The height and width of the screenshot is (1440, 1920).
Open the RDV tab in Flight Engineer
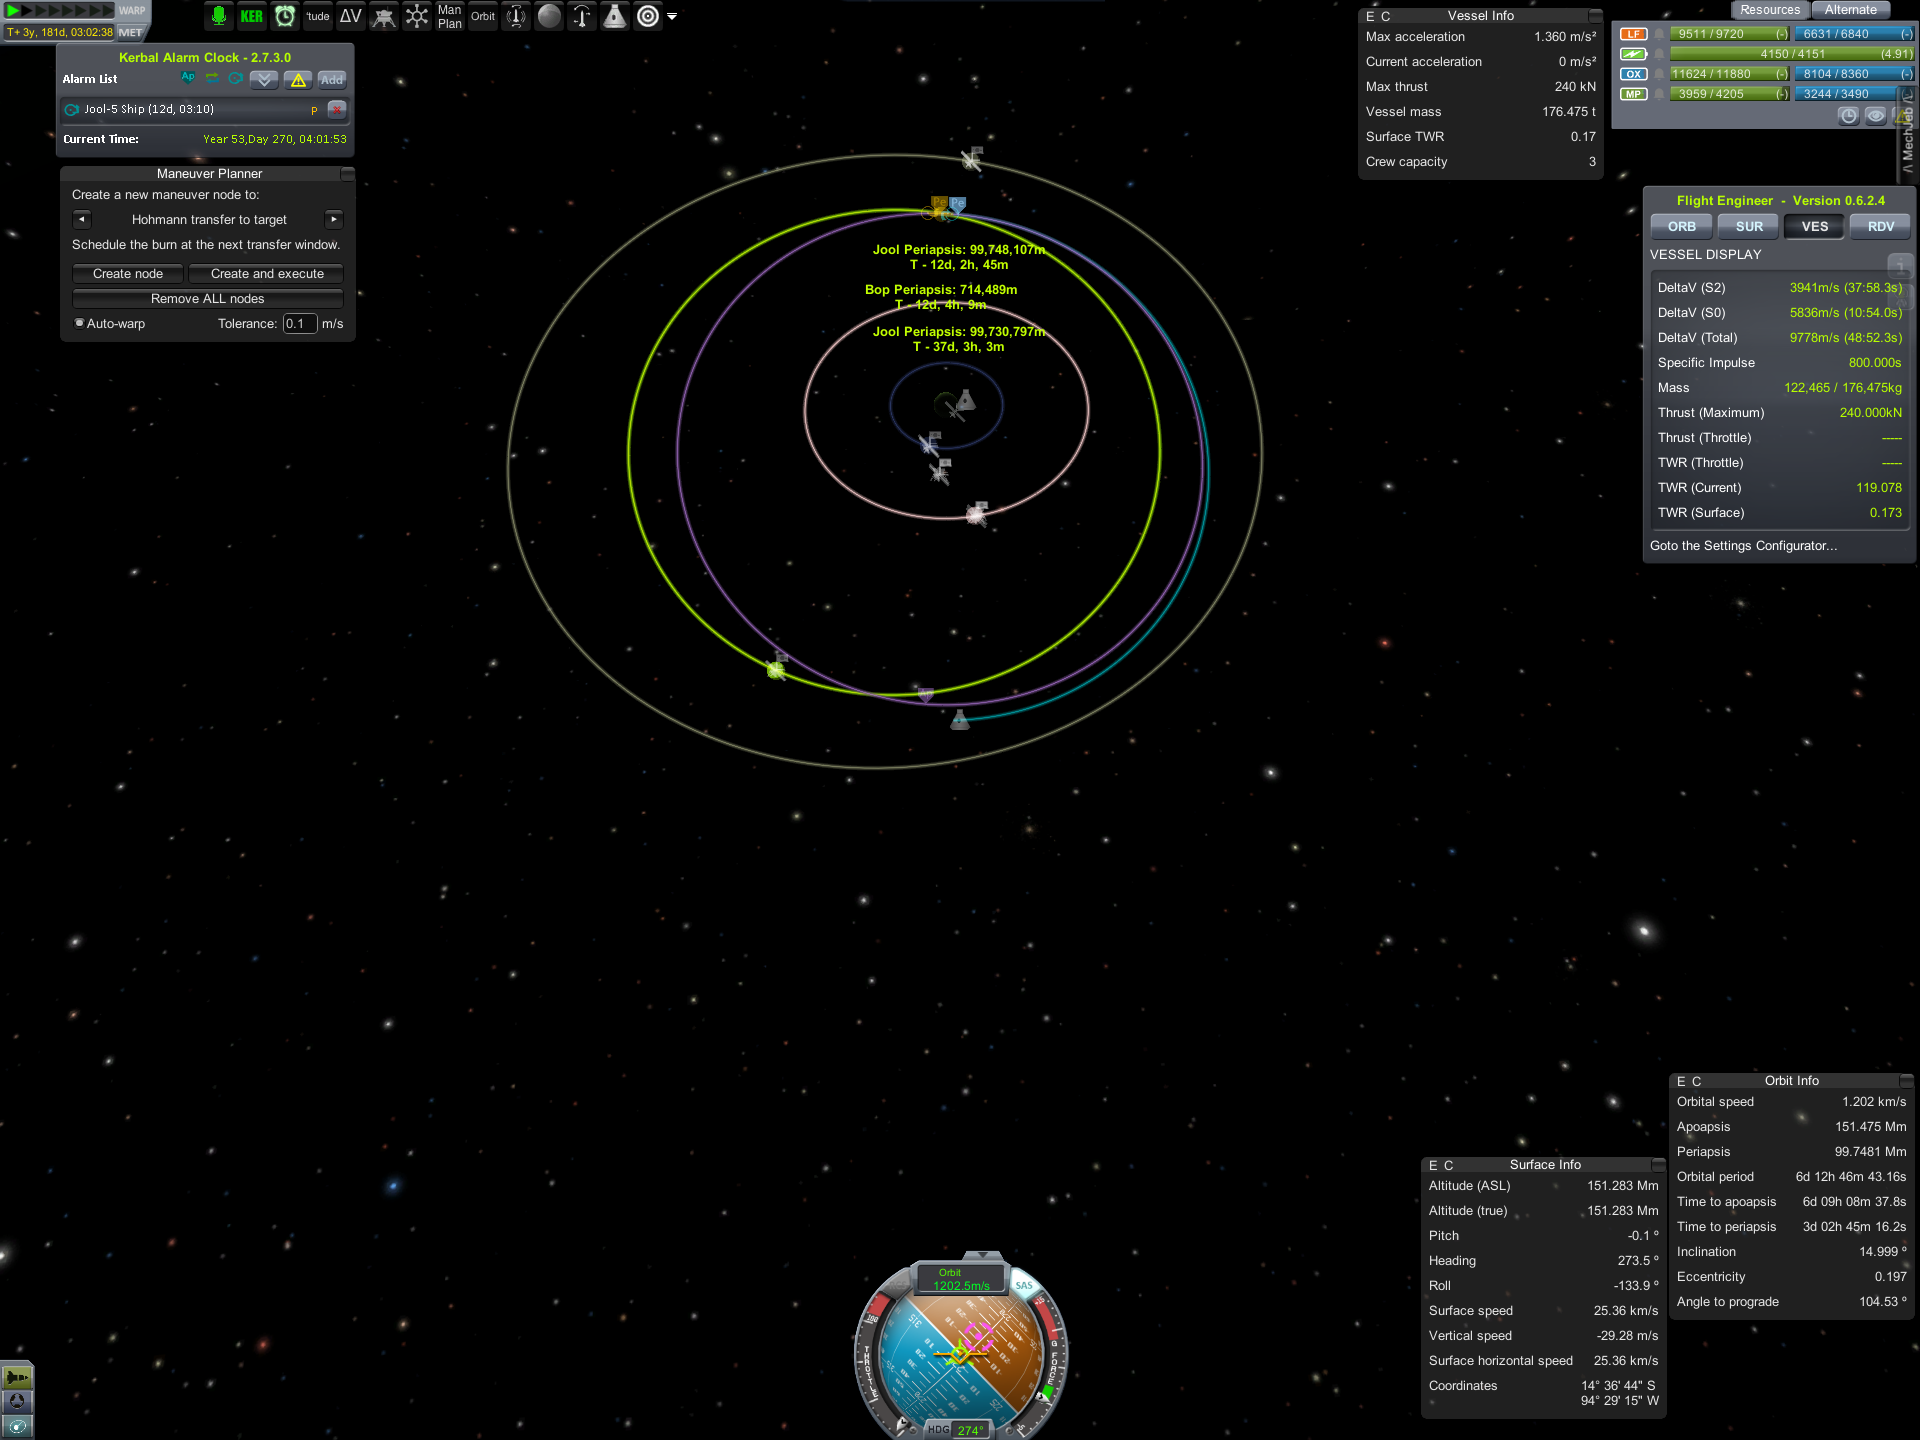(1881, 227)
